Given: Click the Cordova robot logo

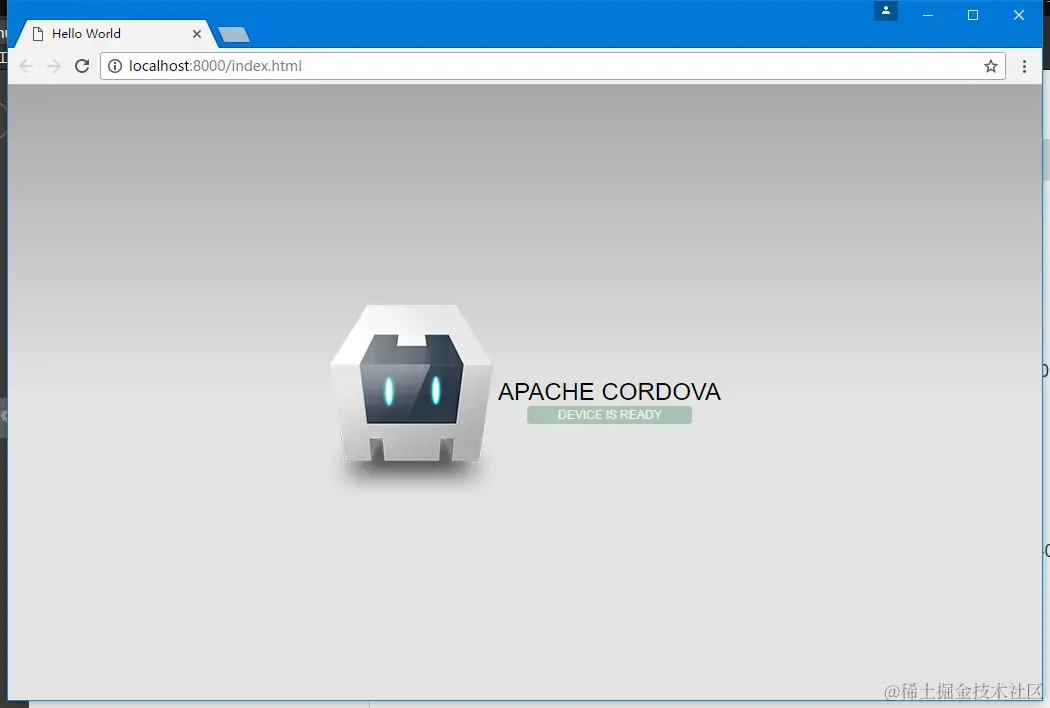Looking at the screenshot, I should tap(411, 385).
